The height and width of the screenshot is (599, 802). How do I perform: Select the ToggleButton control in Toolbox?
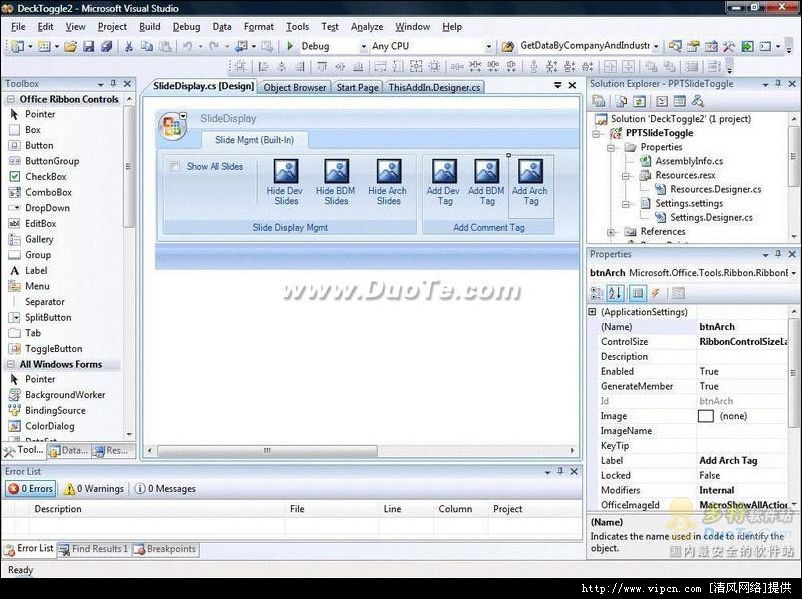(53, 349)
